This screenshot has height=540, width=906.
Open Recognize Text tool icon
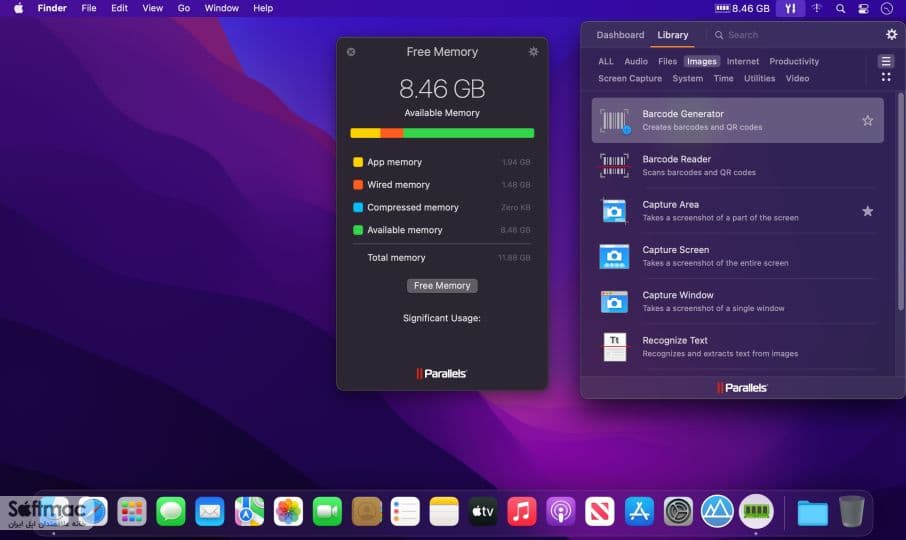(x=614, y=347)
